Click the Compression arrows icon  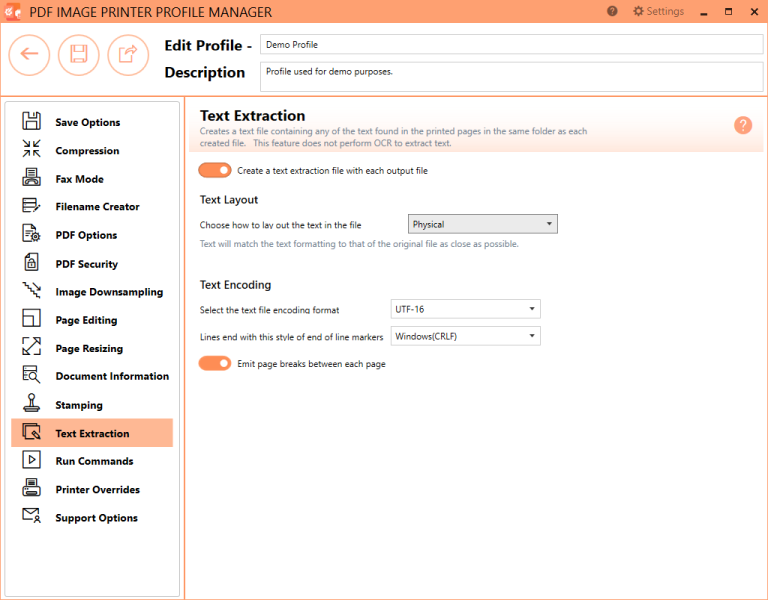tap(31, 149)
